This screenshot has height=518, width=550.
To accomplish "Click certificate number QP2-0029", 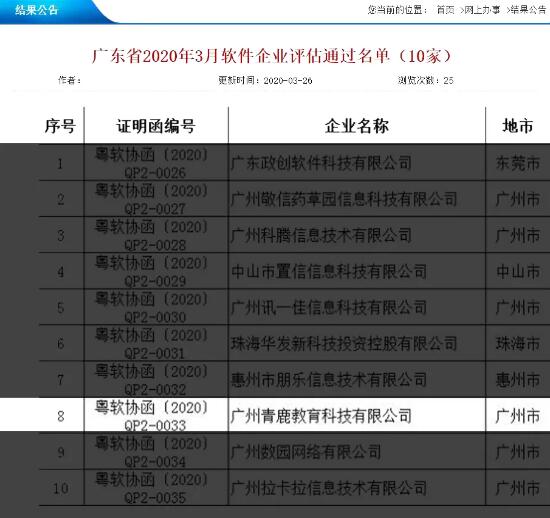I will (155, 281).
